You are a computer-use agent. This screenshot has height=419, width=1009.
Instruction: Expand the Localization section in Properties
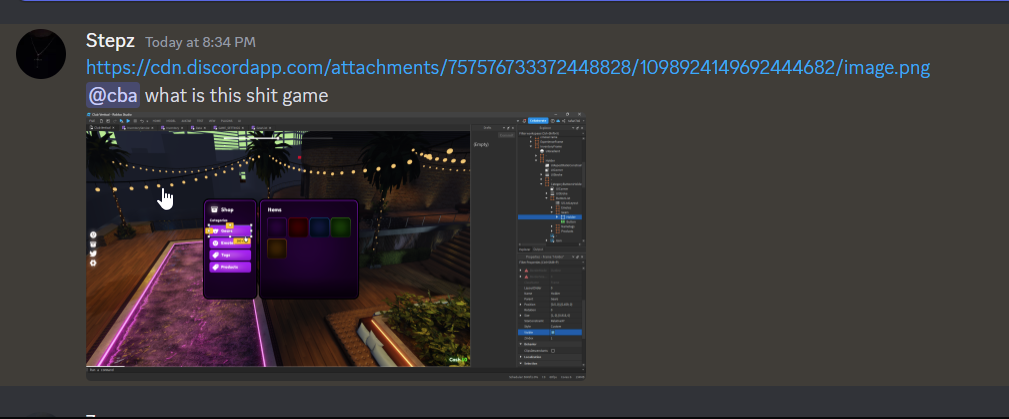(520, 357)
